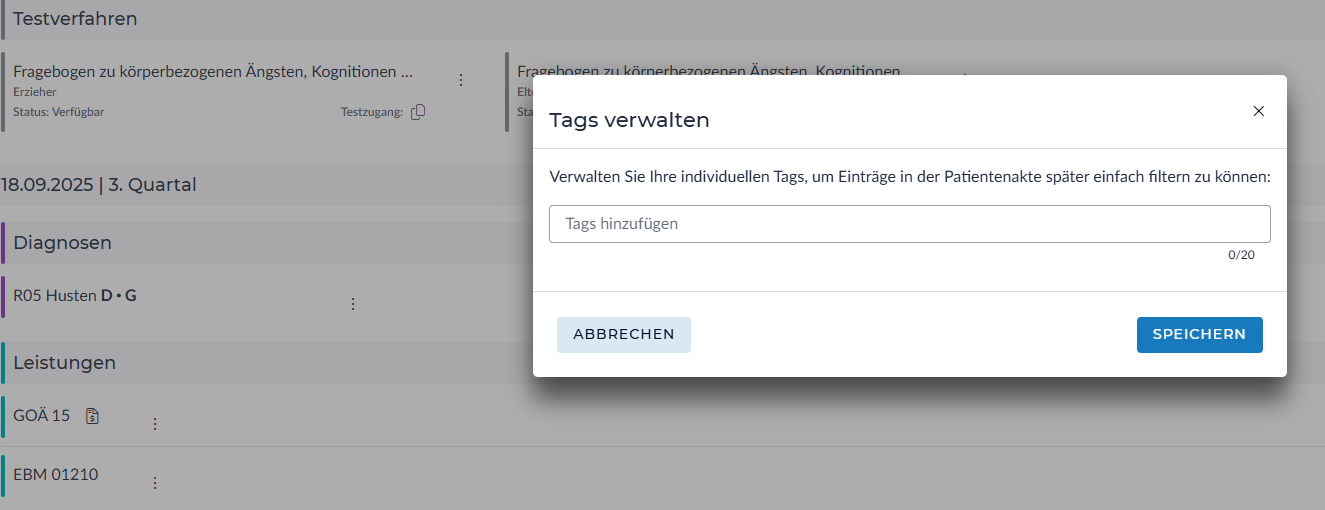The height and width of the screenshot is (510, 1325).
Task: Save tags with the Speichern button
Action: tap(1199, 335)
